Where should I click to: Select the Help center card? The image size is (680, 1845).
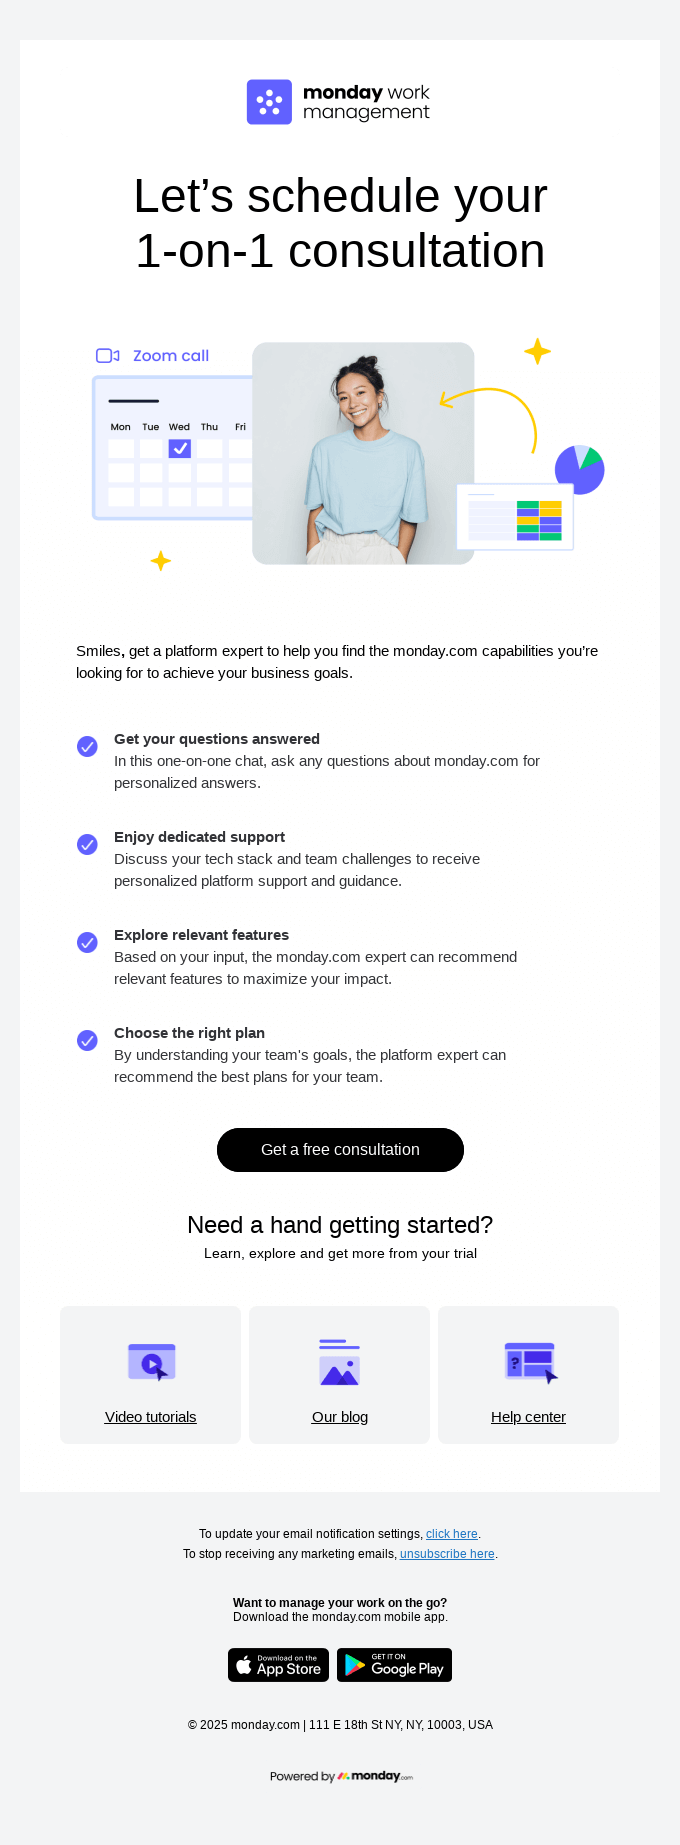click(x=528, y=1374)
